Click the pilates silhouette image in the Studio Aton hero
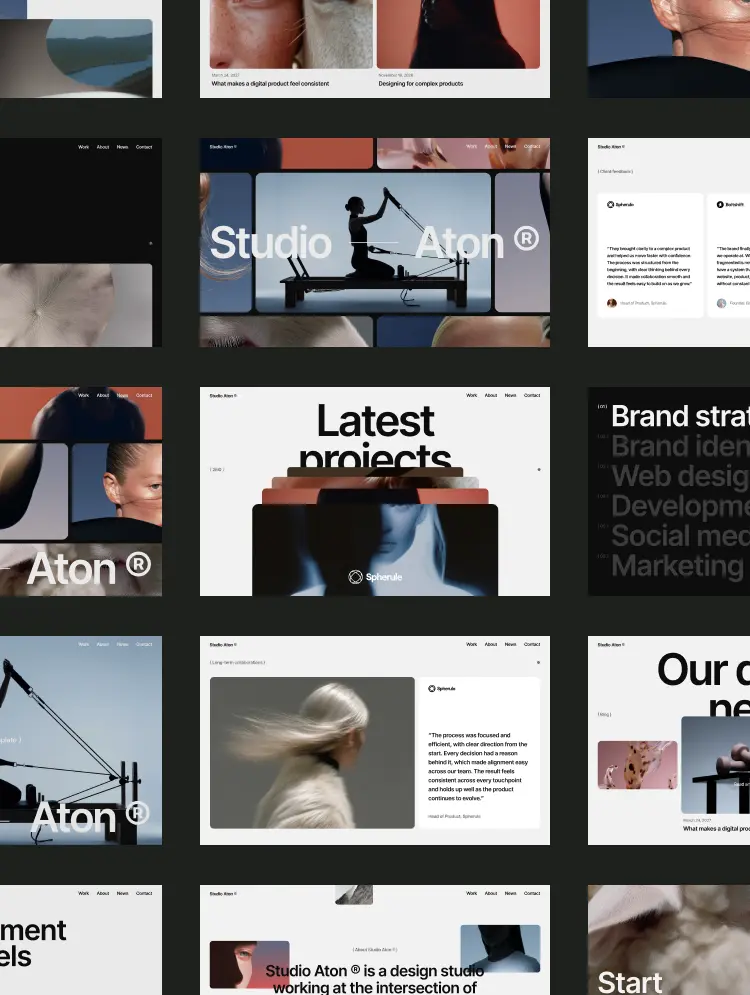Screen dimensions: 750x995 pos(373,243)
